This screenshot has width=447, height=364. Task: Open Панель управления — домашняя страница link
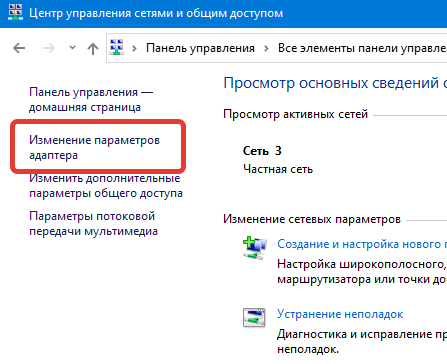coord(91,99)
